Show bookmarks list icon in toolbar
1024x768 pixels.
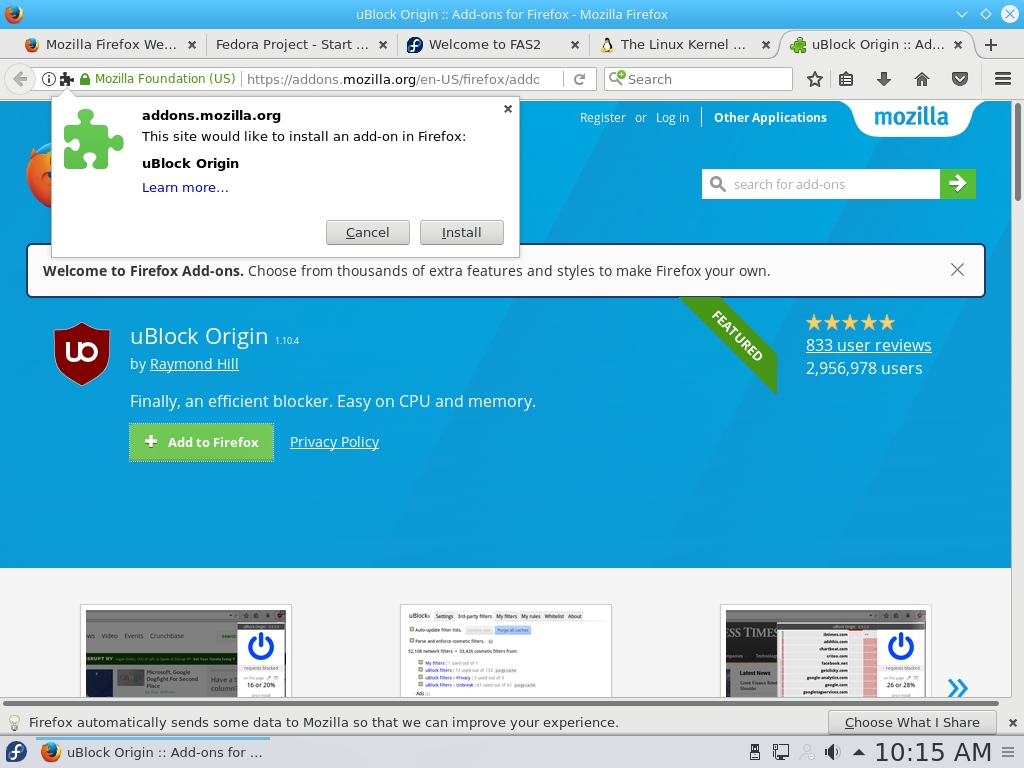(846, 79)
